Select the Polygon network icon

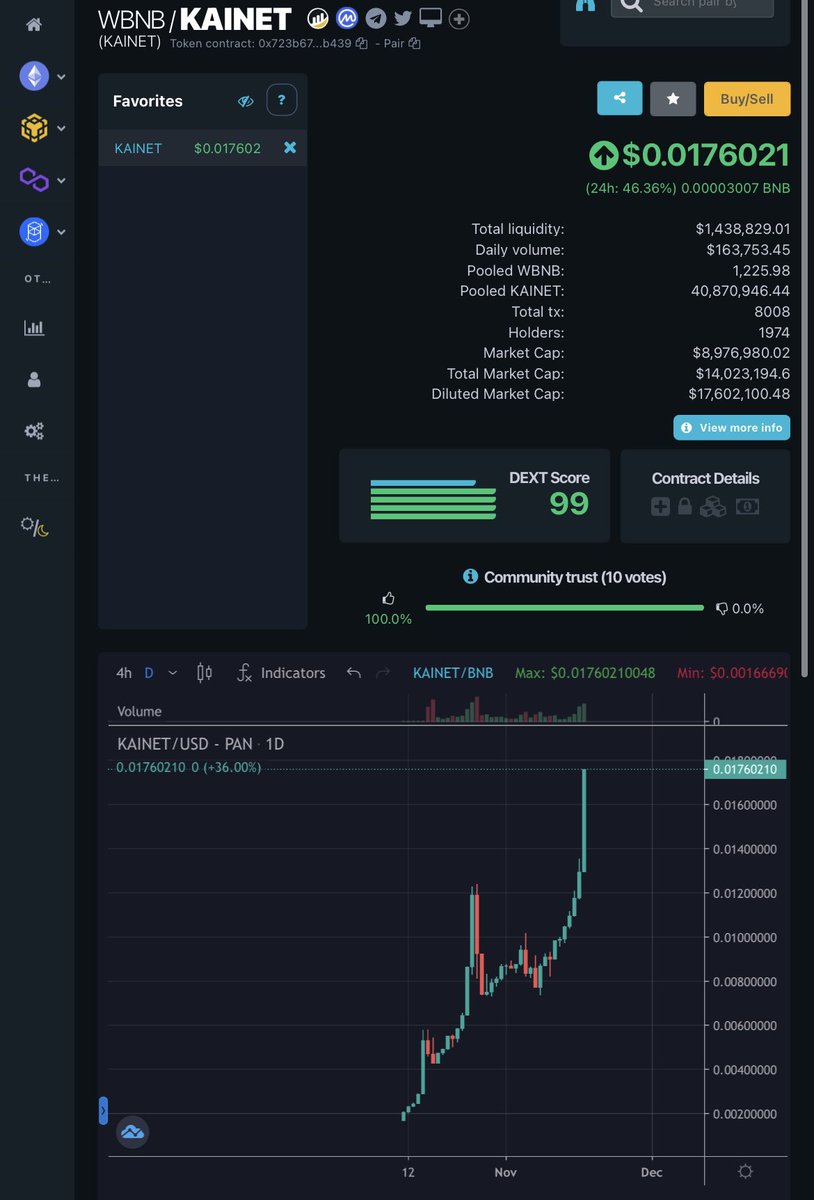pyautogui.click(x=34, y=180)
